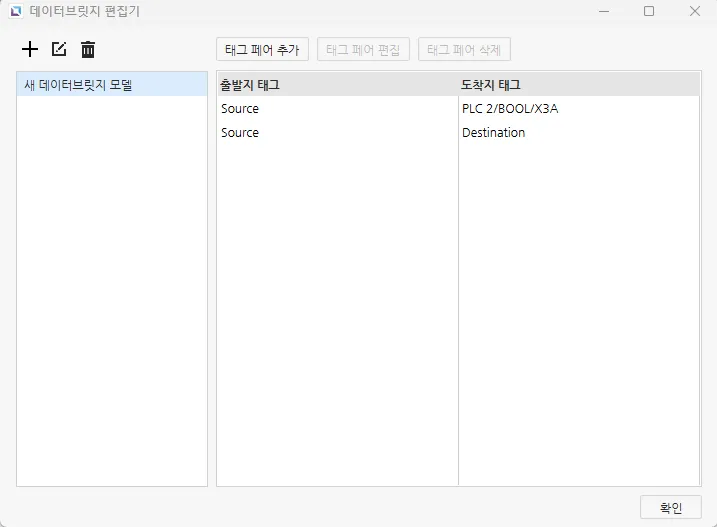The width and height of the screenshot is (717, 527).
Task: Select the first row's Source cell
Action: coord(240,108)
